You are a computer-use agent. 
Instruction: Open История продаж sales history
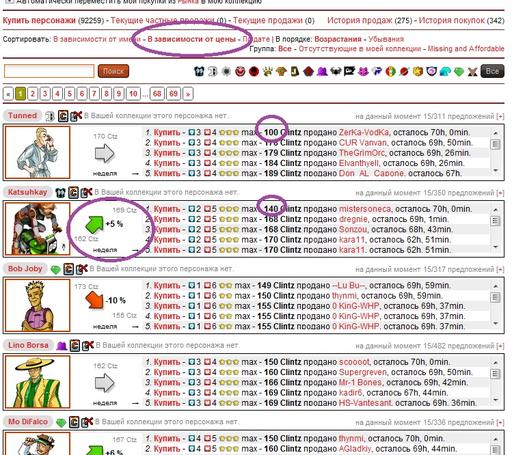pyautogui.click(x=359, y=21)
